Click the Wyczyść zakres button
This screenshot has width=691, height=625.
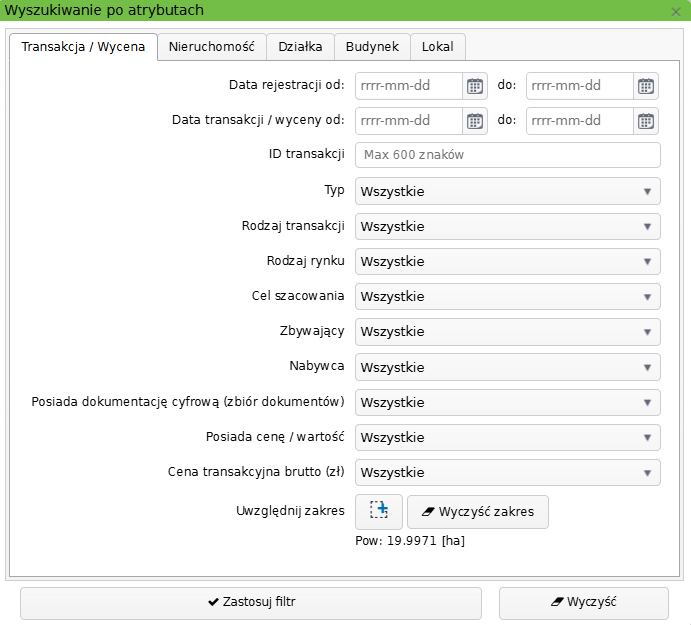[478, 511]
